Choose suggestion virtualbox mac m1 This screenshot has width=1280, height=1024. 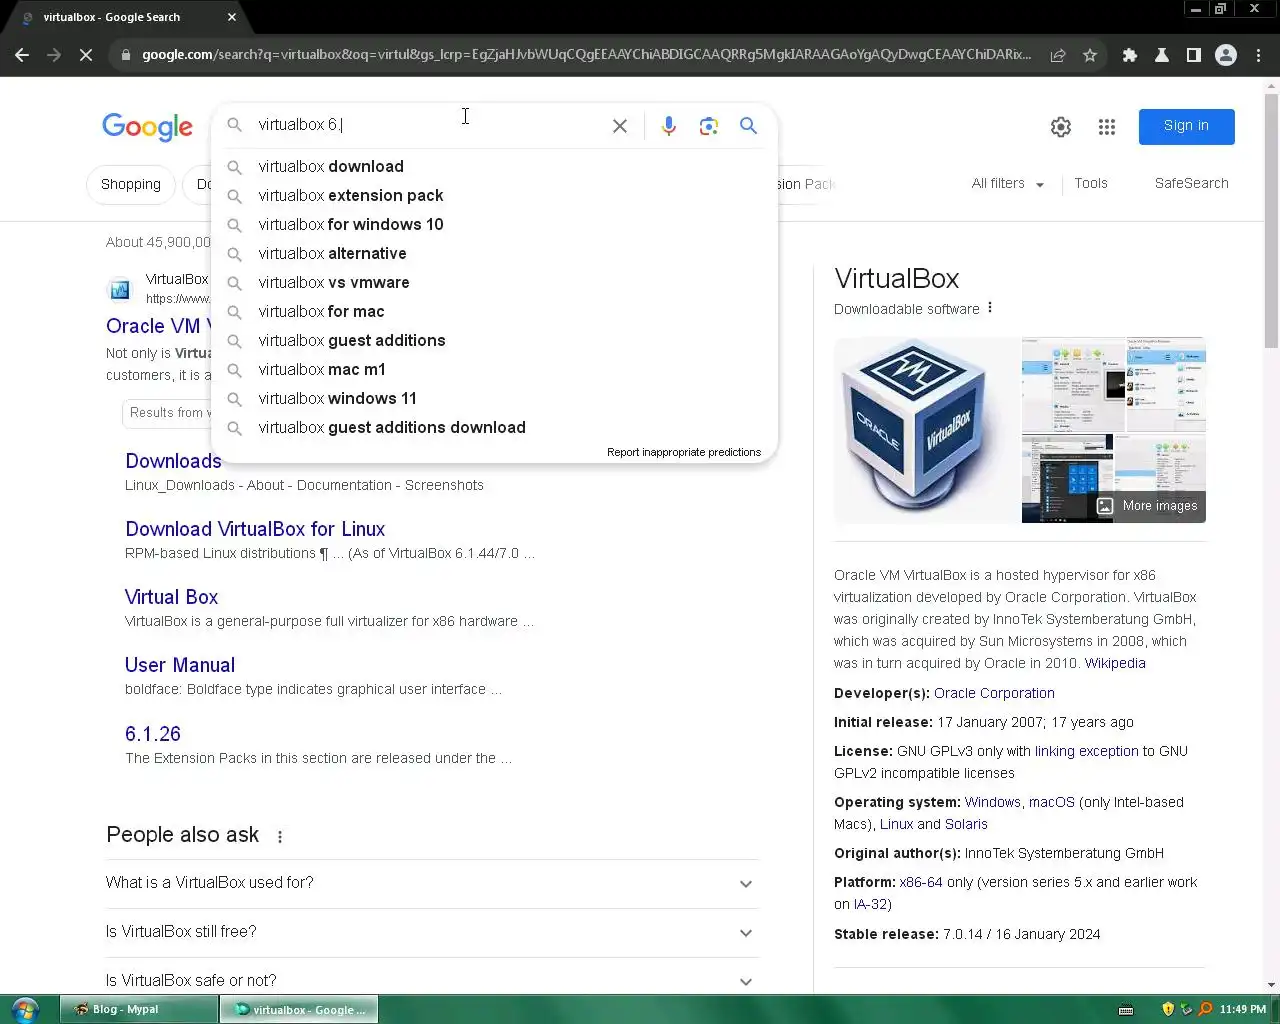(x=494, y=370)
